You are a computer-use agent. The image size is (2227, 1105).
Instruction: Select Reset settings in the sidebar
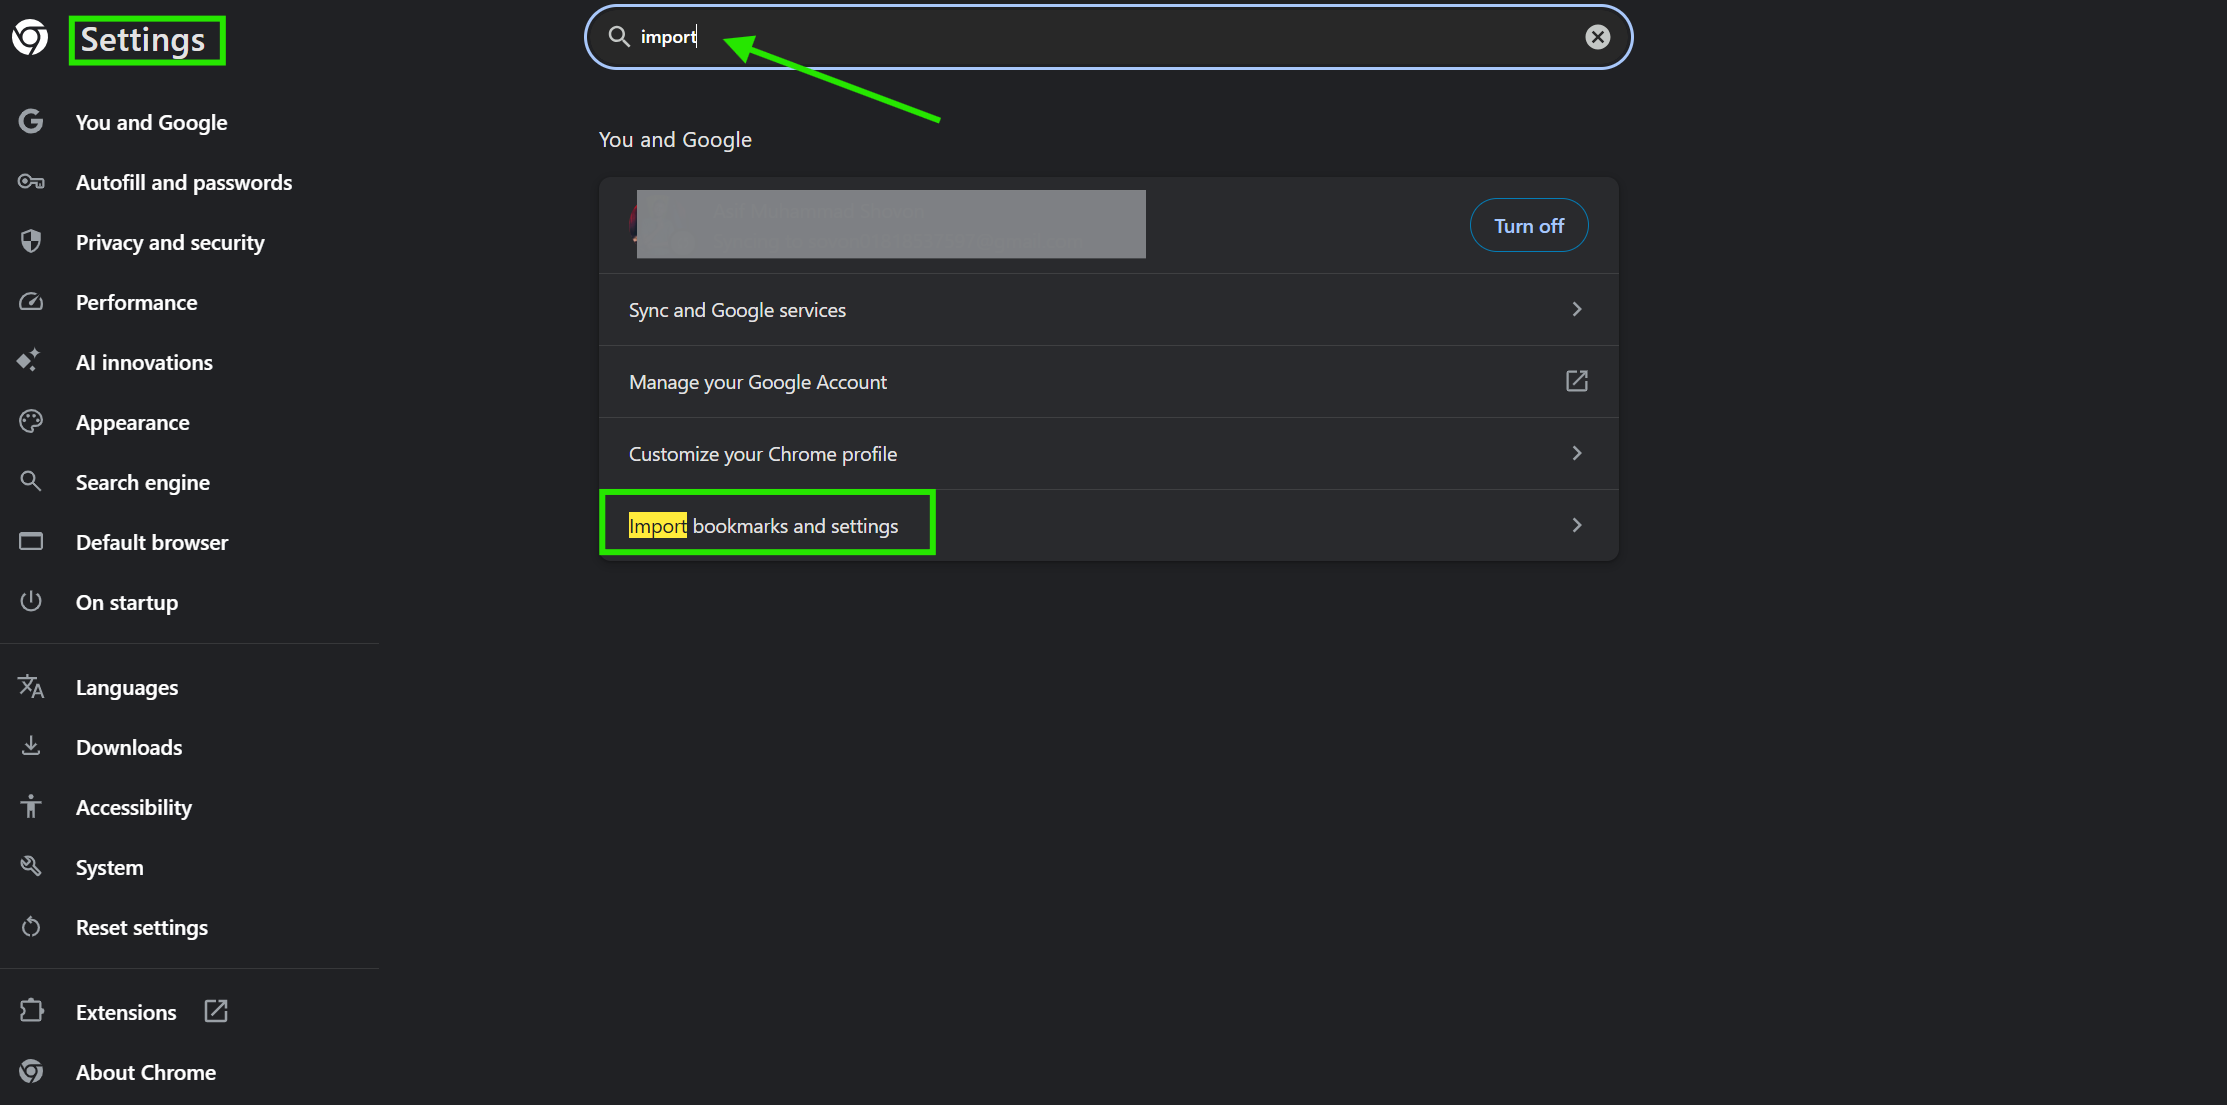[x=142, y=928]
